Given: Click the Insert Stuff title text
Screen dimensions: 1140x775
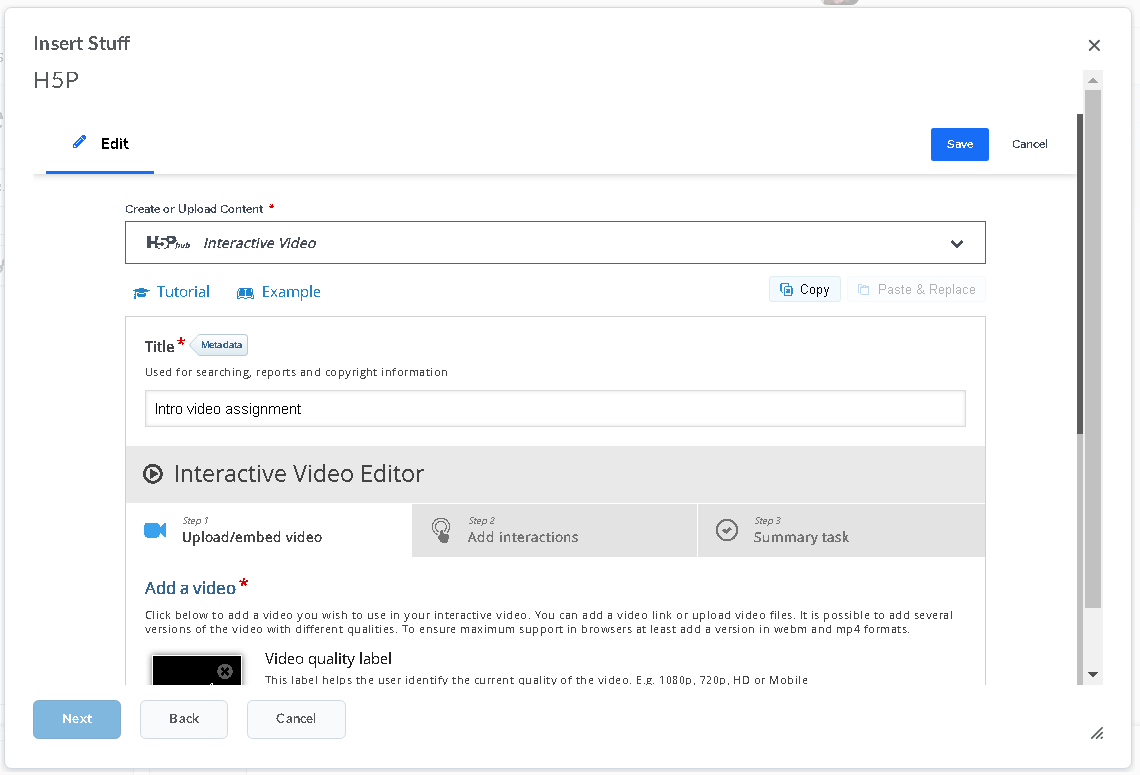Looking at the screenshot, I should (x=81, y=44).
